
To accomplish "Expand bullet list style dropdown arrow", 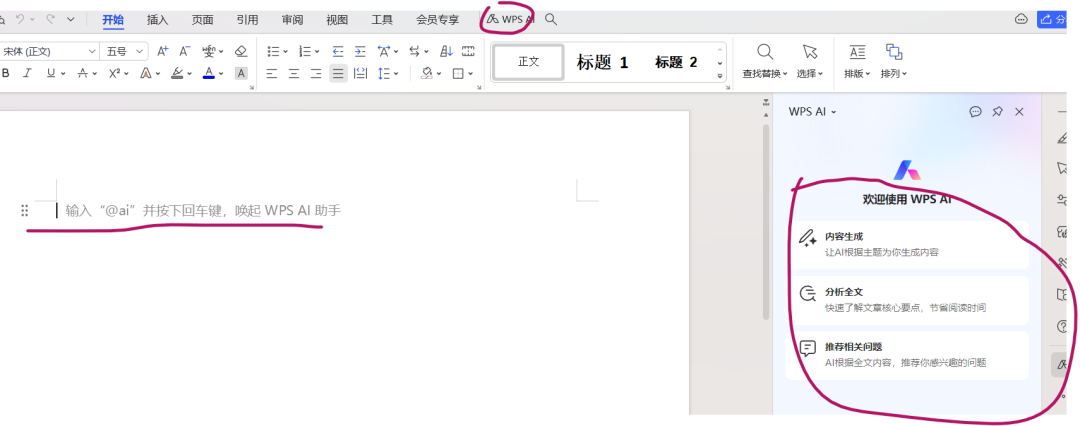I will (x=285, y=51).
